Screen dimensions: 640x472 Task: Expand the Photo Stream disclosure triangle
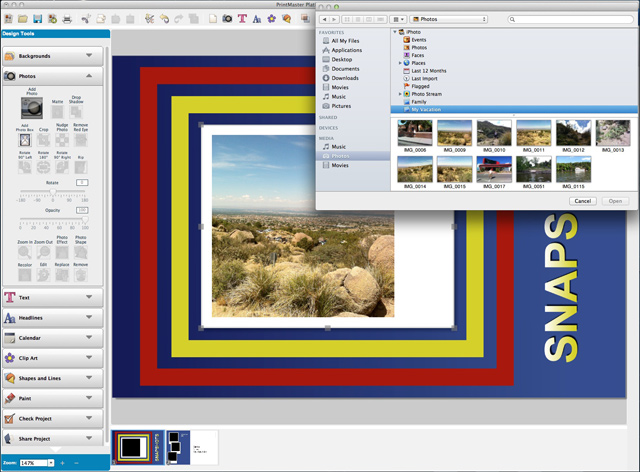pyautogui.click(x=401, y=93)
